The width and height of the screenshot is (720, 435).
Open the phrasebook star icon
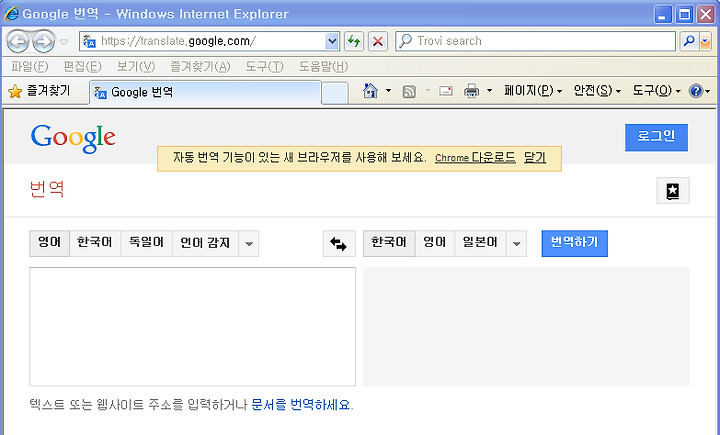tap(673, 191)
